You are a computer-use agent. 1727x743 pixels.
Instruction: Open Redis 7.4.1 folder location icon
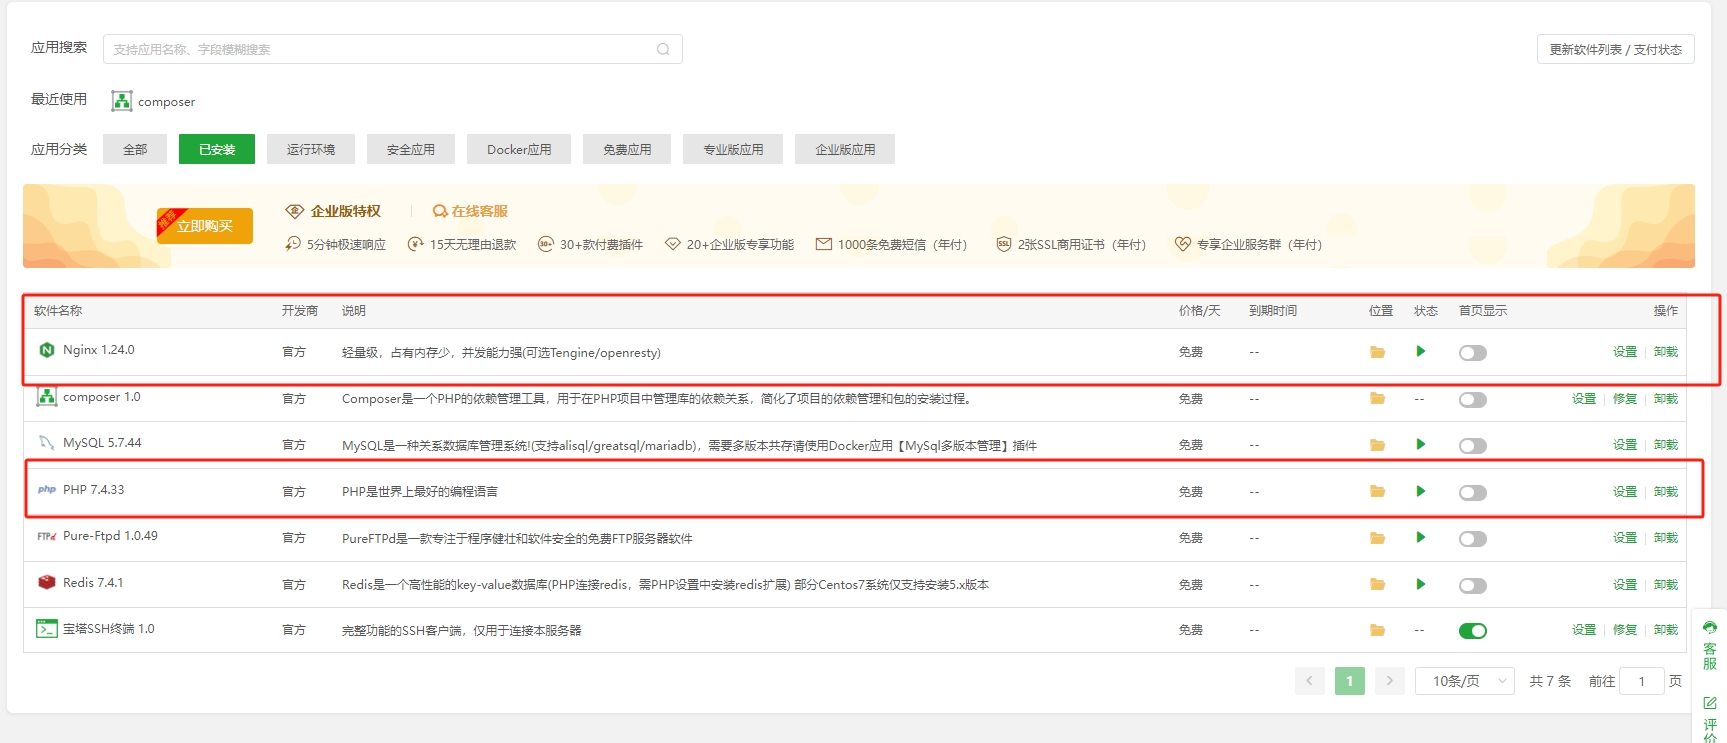1377,584
